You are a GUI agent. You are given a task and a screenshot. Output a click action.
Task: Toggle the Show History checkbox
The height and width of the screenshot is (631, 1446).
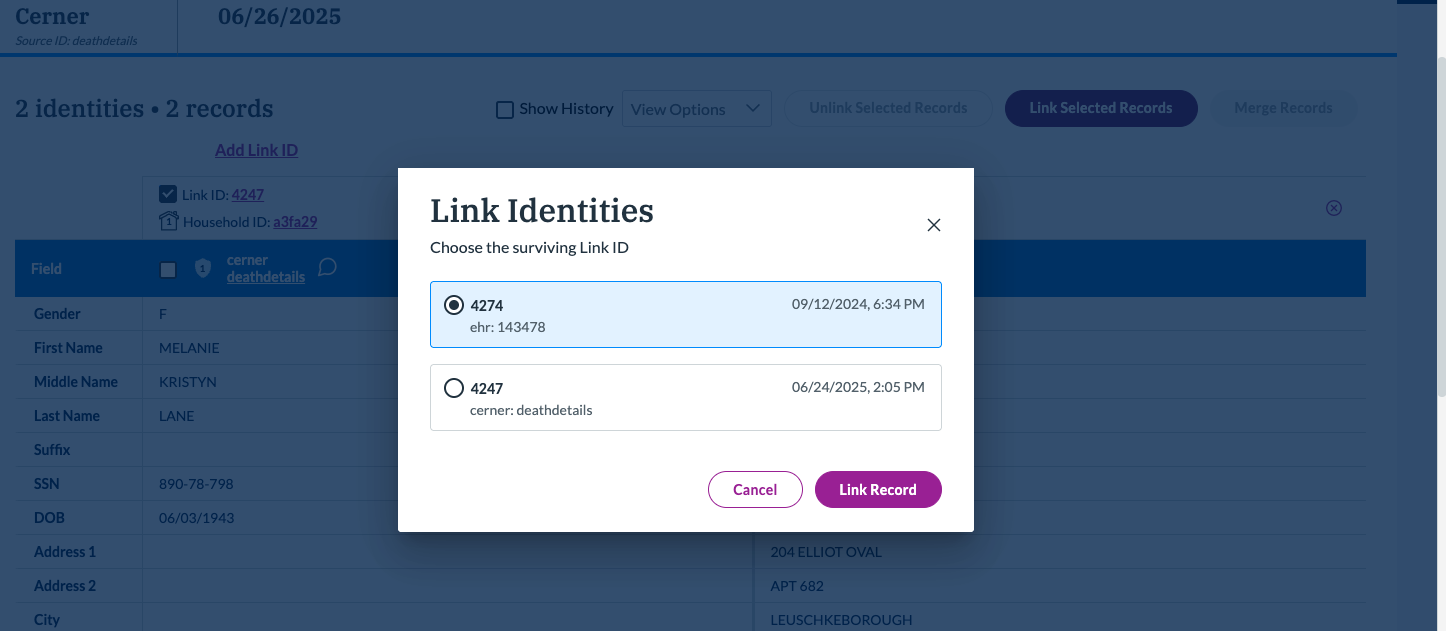click(x=505, y=109)
